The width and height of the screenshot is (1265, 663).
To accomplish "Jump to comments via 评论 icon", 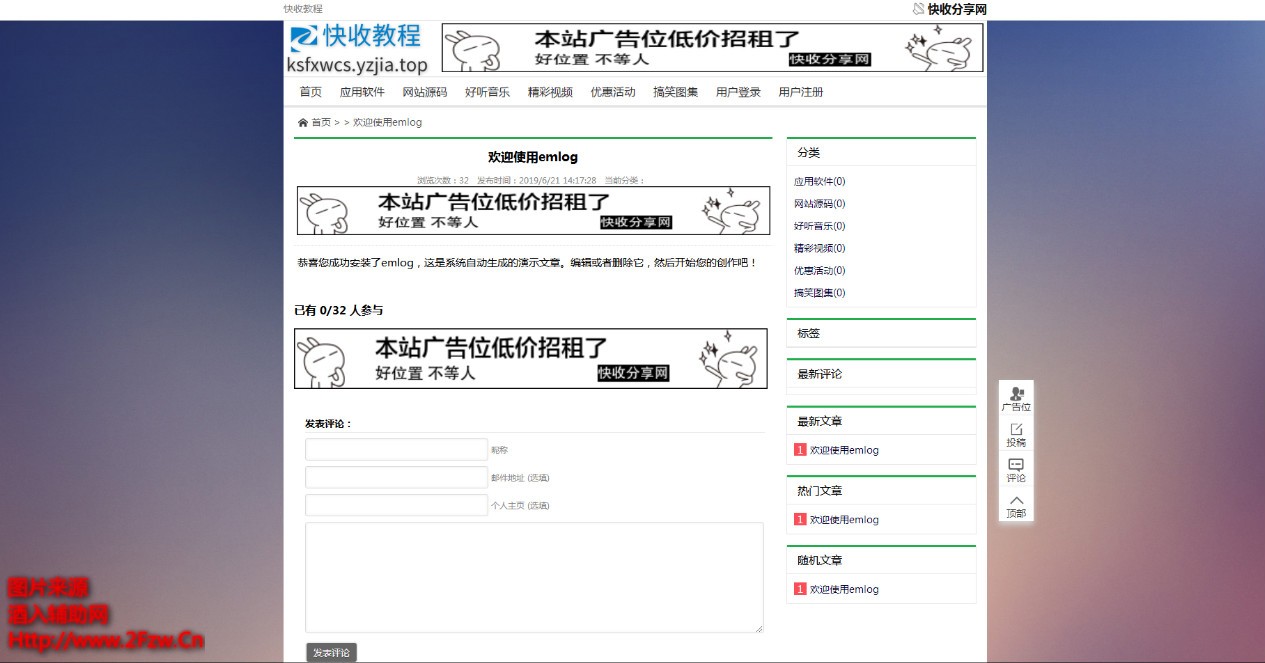I will pyautogui.click(x=1016, y=465).
